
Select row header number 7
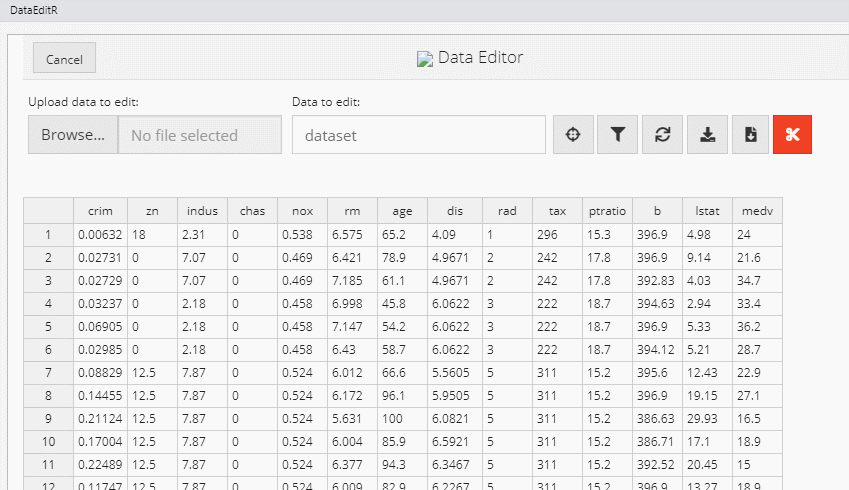(48, 373)
